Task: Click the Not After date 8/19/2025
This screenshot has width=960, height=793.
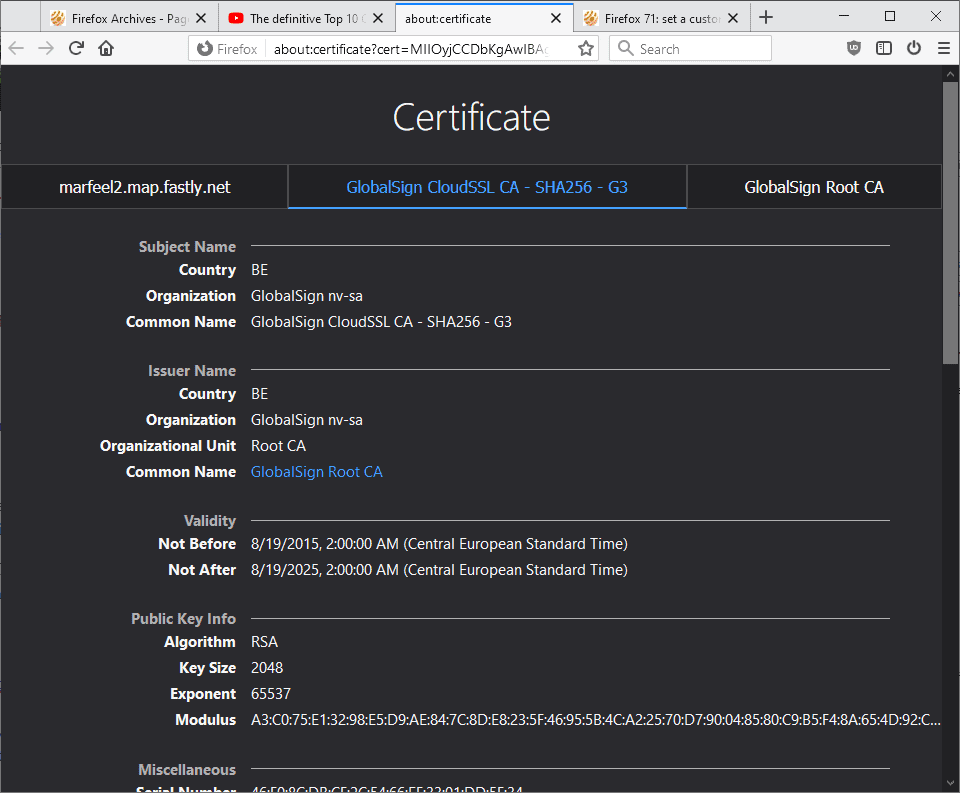Action: (439, 570)
